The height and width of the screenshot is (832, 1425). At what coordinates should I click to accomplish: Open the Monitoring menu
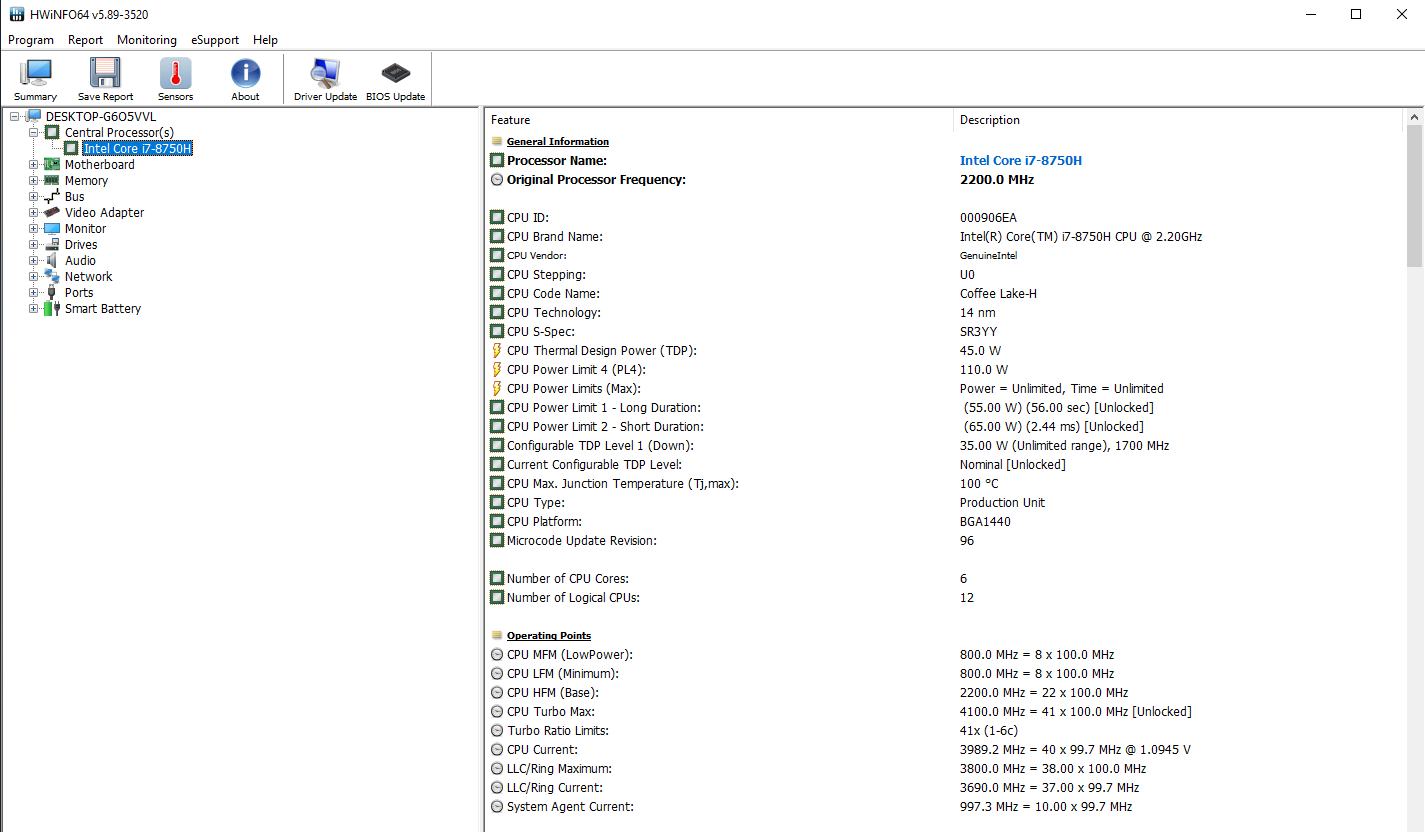coord(147,40)
